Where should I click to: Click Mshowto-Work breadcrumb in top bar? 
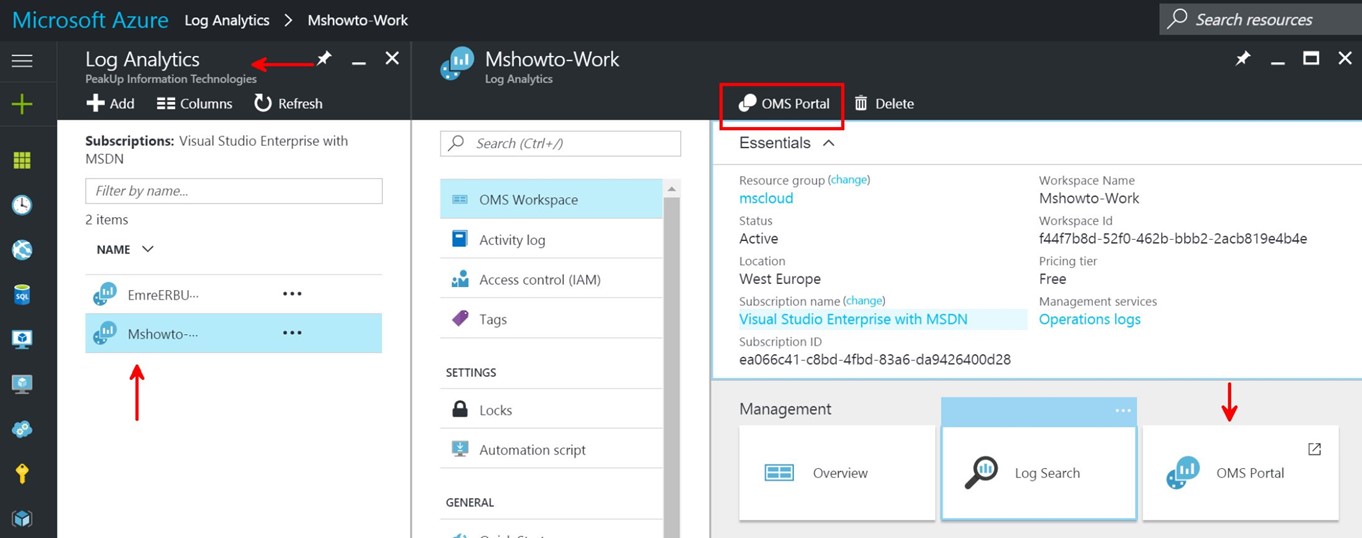[358, 20]
